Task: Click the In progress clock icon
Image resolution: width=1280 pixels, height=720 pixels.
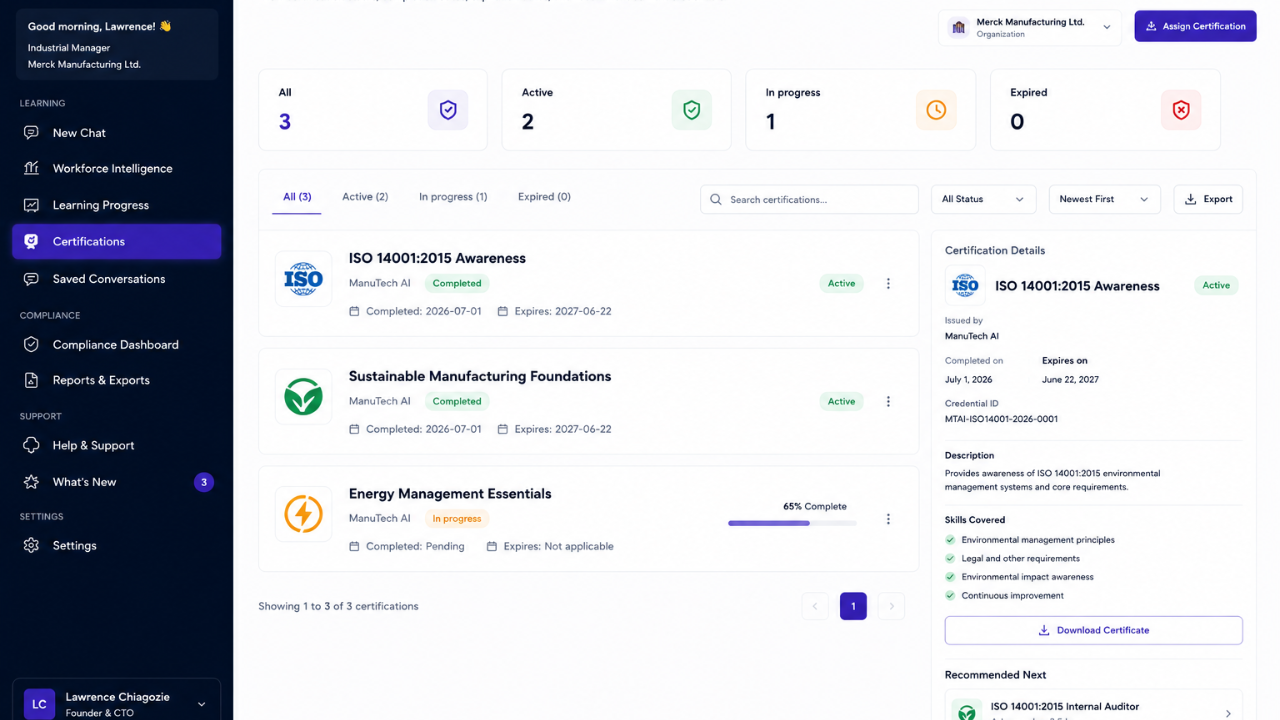Action: click(x=936, y=110)
